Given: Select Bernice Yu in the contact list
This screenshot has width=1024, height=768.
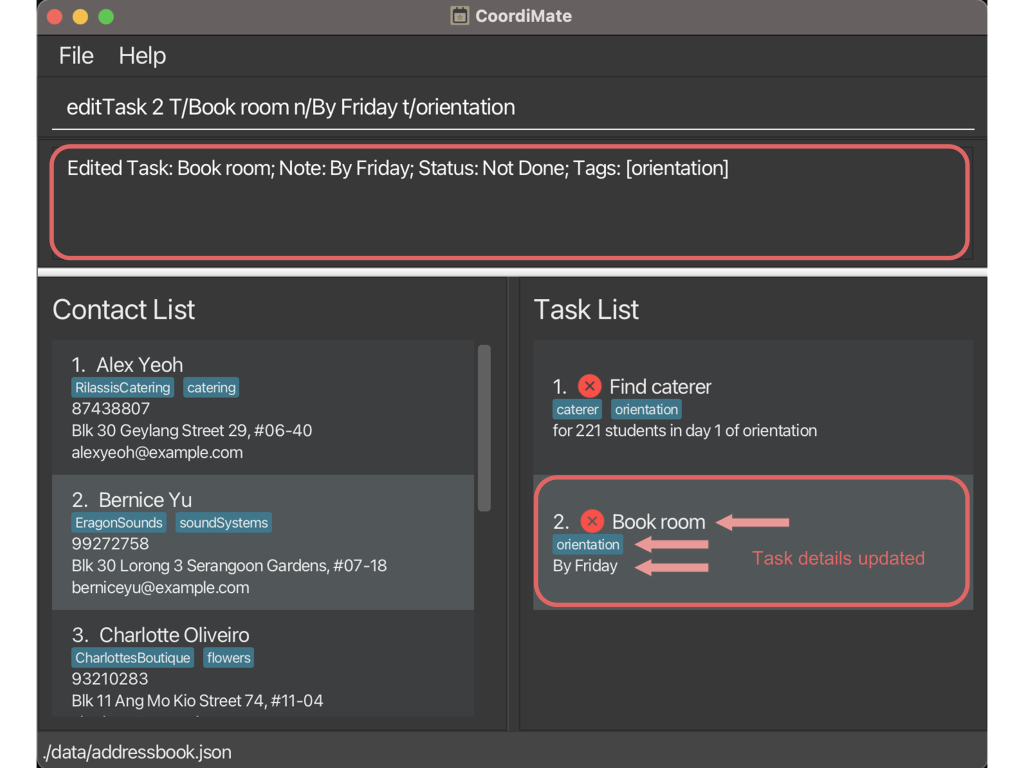Looking at the screenshot, I should [262, 542].
